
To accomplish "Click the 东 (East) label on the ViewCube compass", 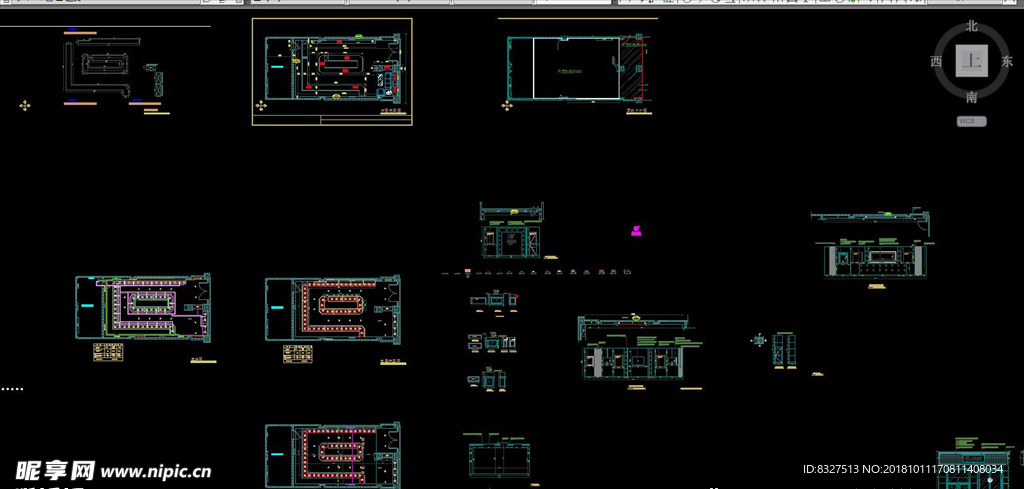I will pyautogui.click(x=1006, y=62).
